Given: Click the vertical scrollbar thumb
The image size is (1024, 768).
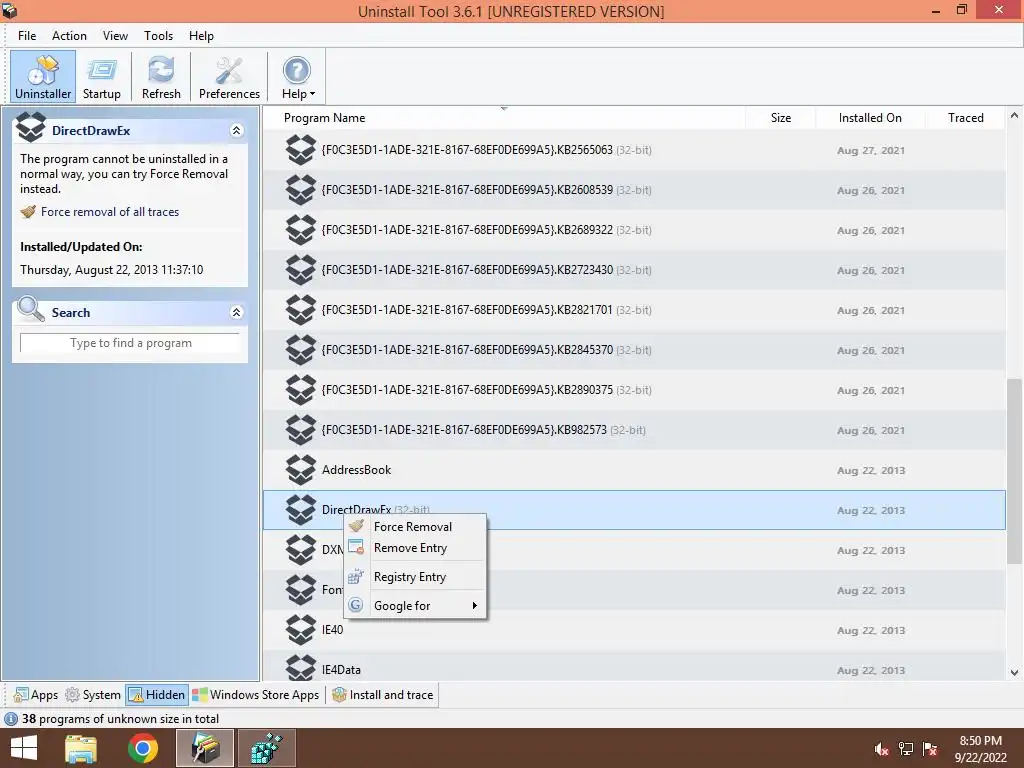Looking at the screenshot, I should (x=1014, y=470).
